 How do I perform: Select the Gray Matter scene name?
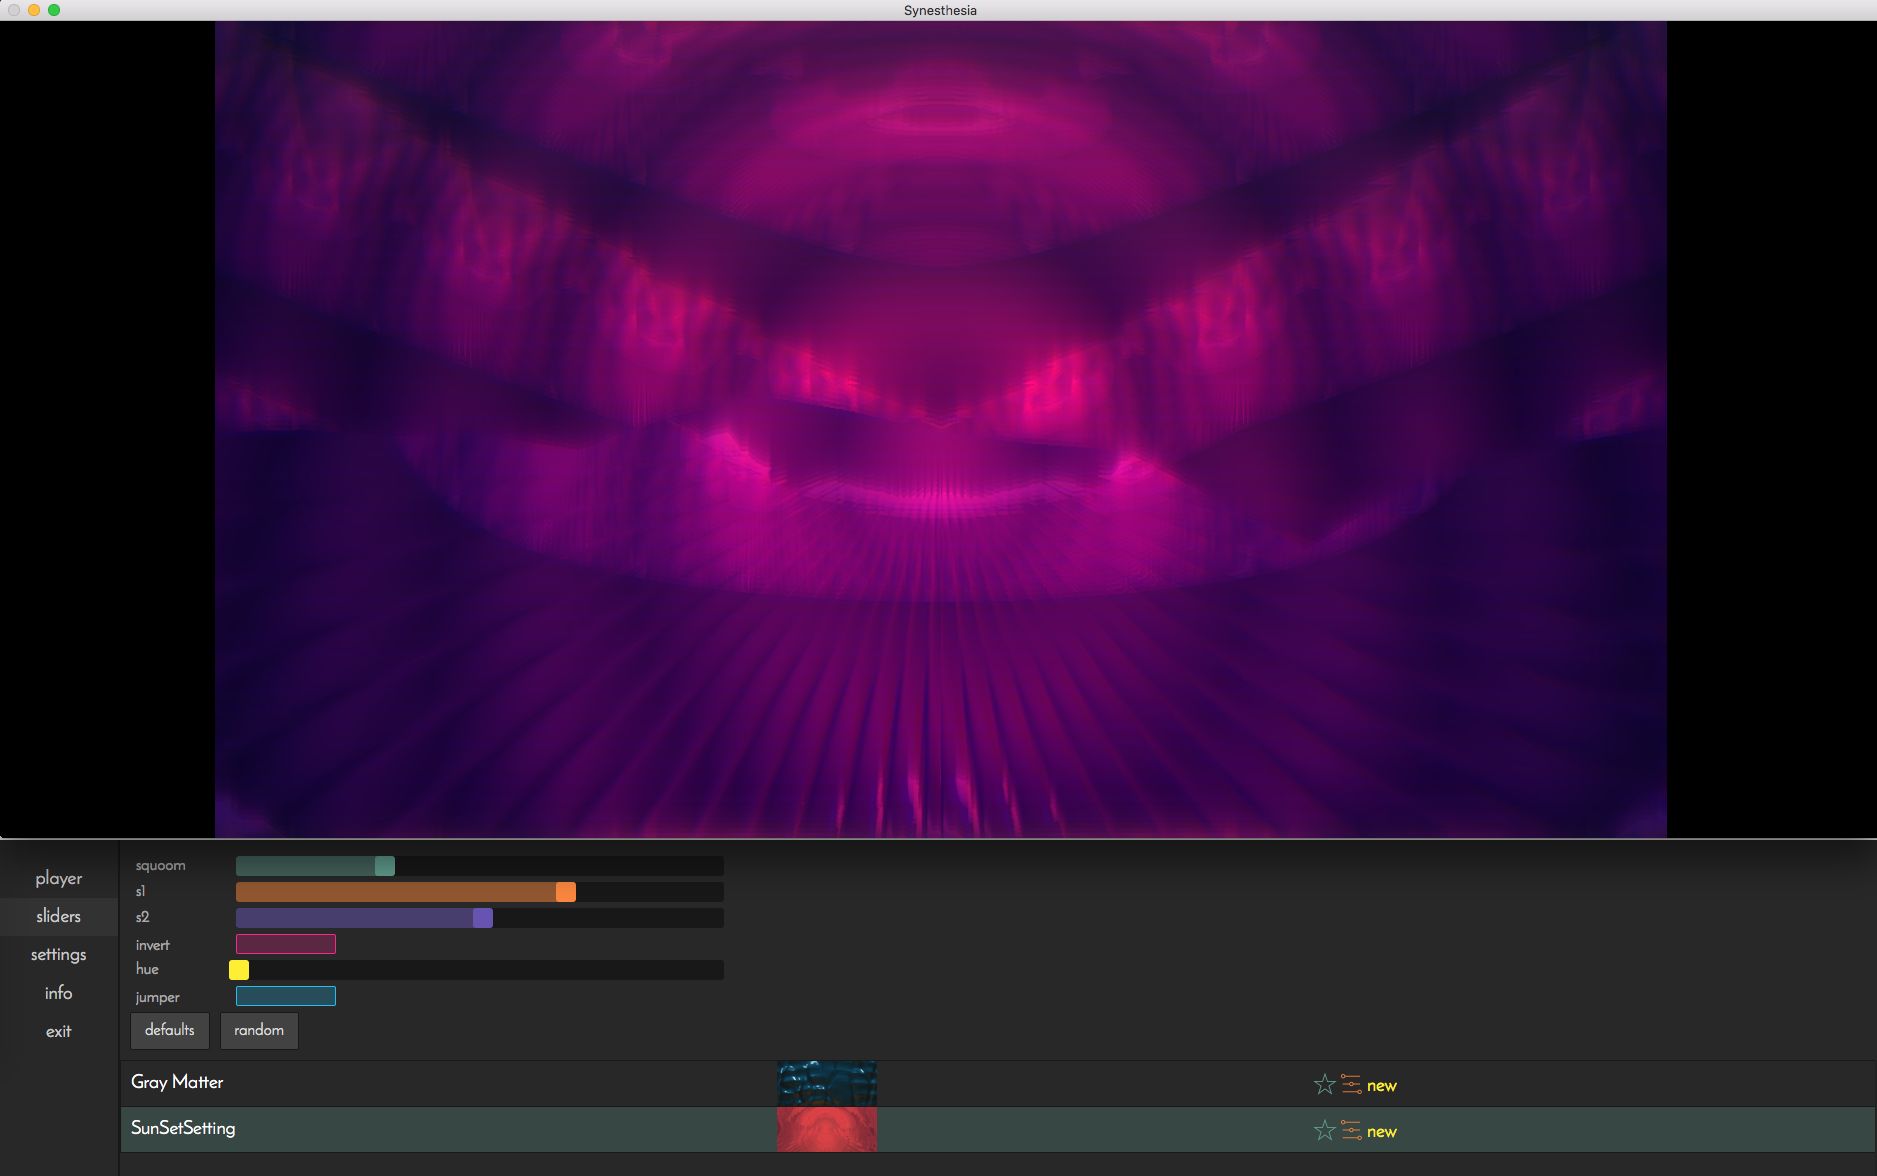(177, 1082)
